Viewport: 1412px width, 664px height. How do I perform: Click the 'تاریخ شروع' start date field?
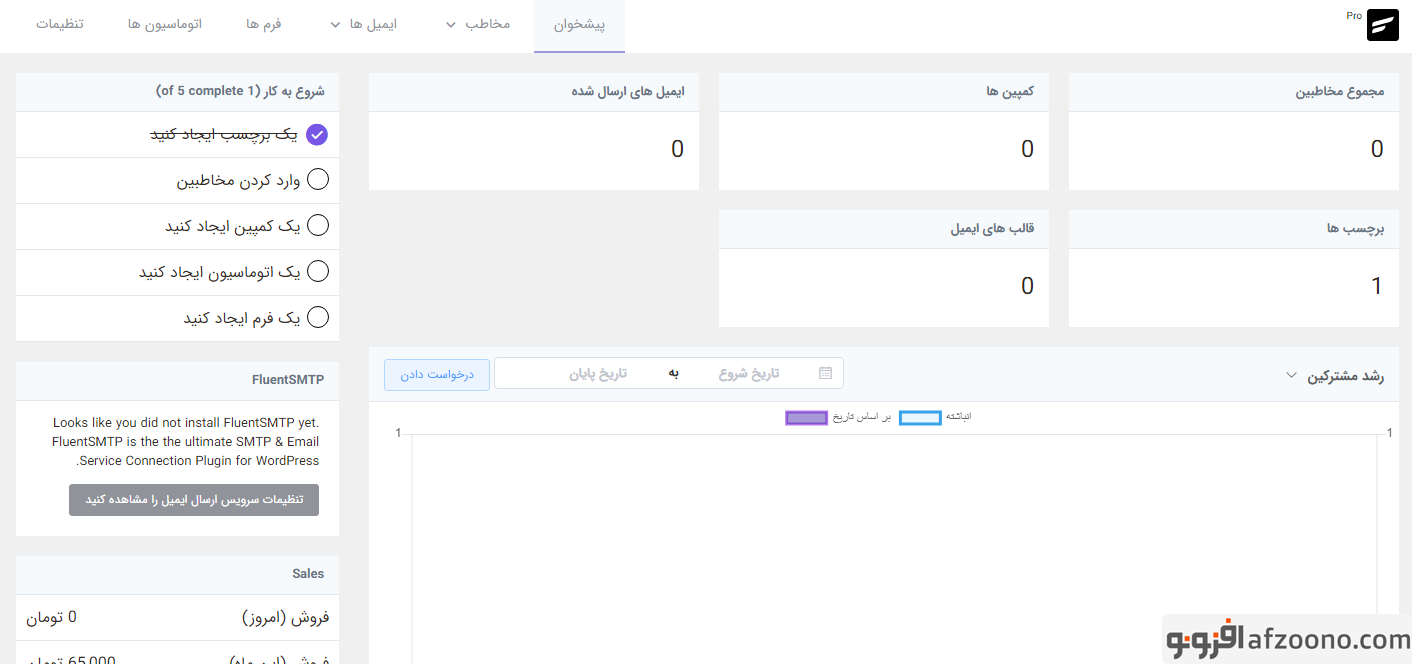click(x=748, y=373)
